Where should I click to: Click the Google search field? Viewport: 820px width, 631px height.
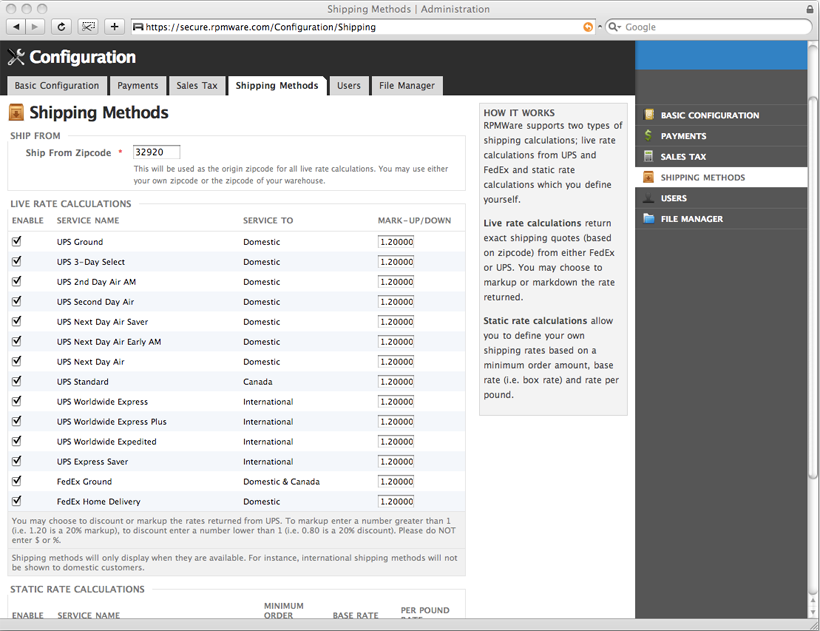coord(708,27)
